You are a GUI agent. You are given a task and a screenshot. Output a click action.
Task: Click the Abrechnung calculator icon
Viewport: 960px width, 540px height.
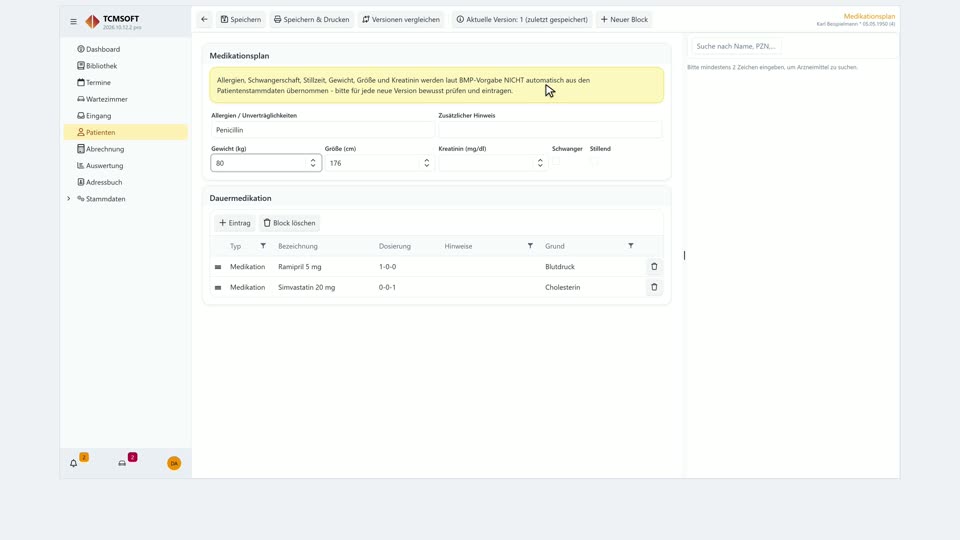point(81,149)
